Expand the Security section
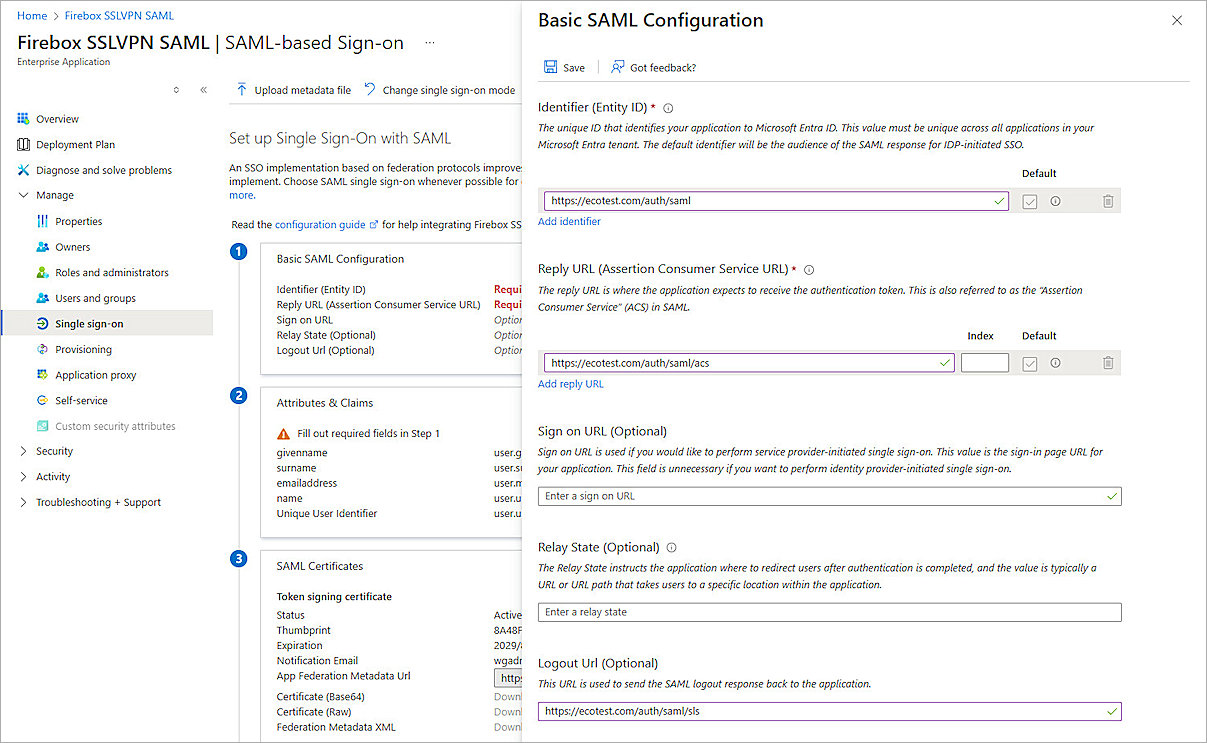This screenshot has height=743, width=1207. click(x=23, y=451)
